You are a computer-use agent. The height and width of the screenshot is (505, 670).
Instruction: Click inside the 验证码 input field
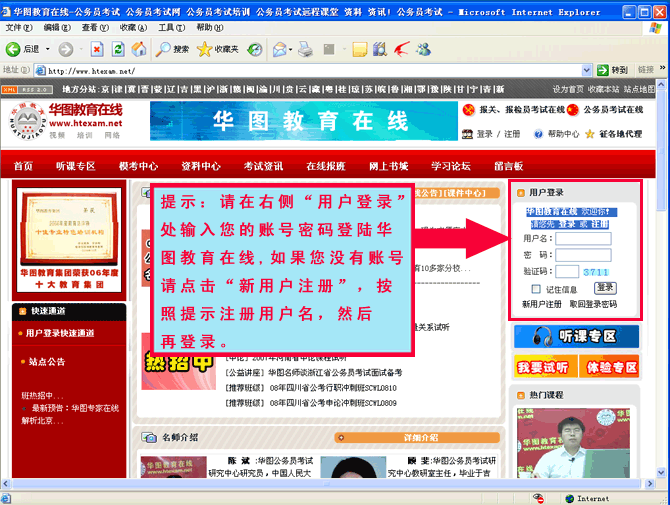567,271
